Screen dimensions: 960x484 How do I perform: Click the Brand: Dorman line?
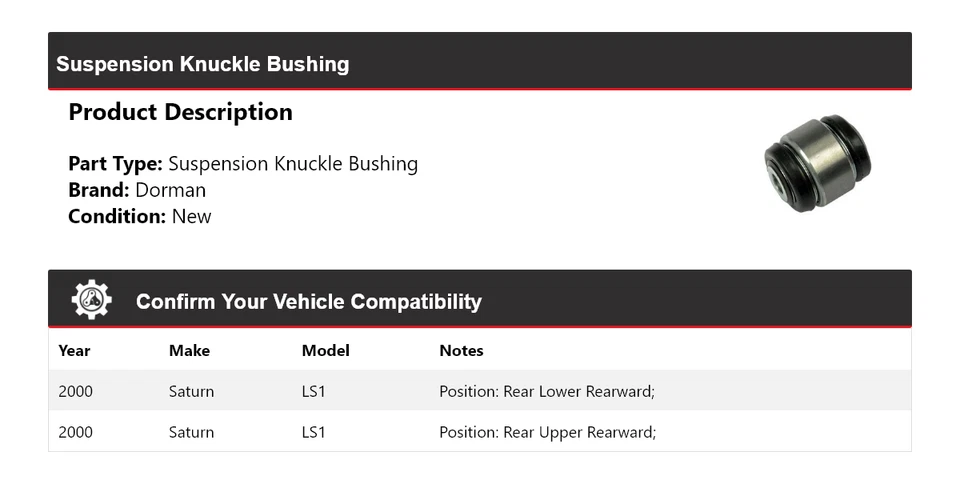click(137, 190)
